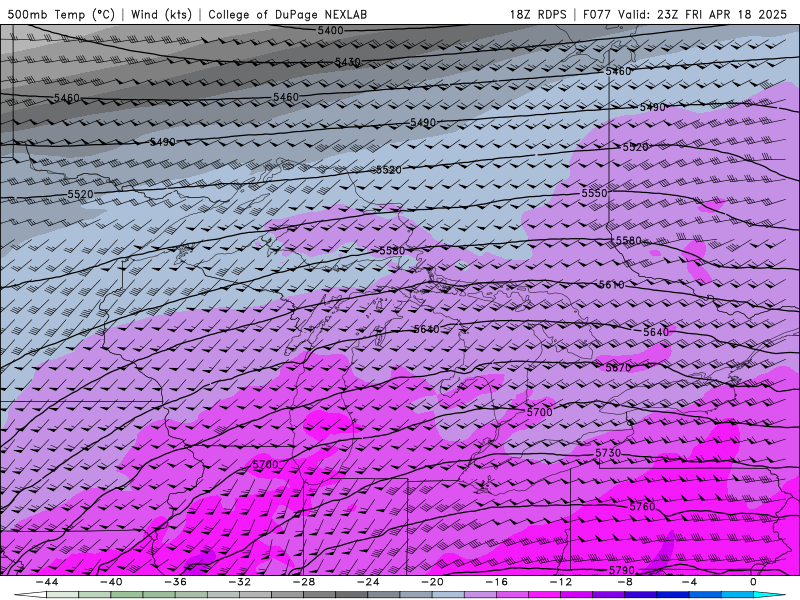Viewport: 800px width, 600px height.
Task: Click the 5760 height contour label
Action: 642,507
